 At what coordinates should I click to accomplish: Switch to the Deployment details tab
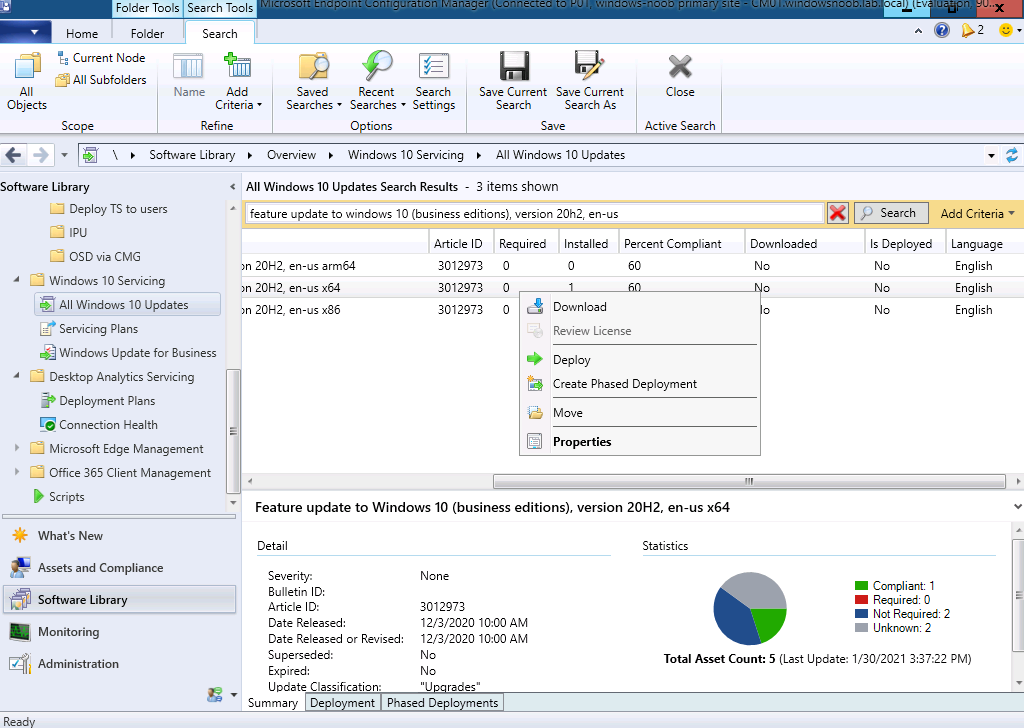tap(342, 703)
